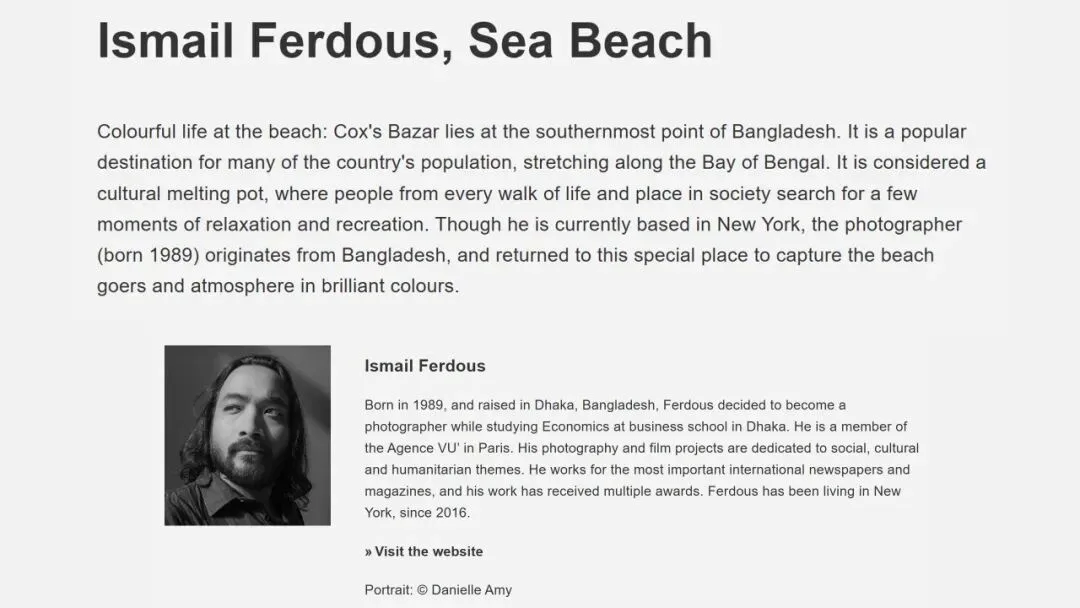This screenshot has width=1080, height=608.
Task: Click the bold 'Ismail Ferdous' name beside portrait
Action: tap(425, 366)
